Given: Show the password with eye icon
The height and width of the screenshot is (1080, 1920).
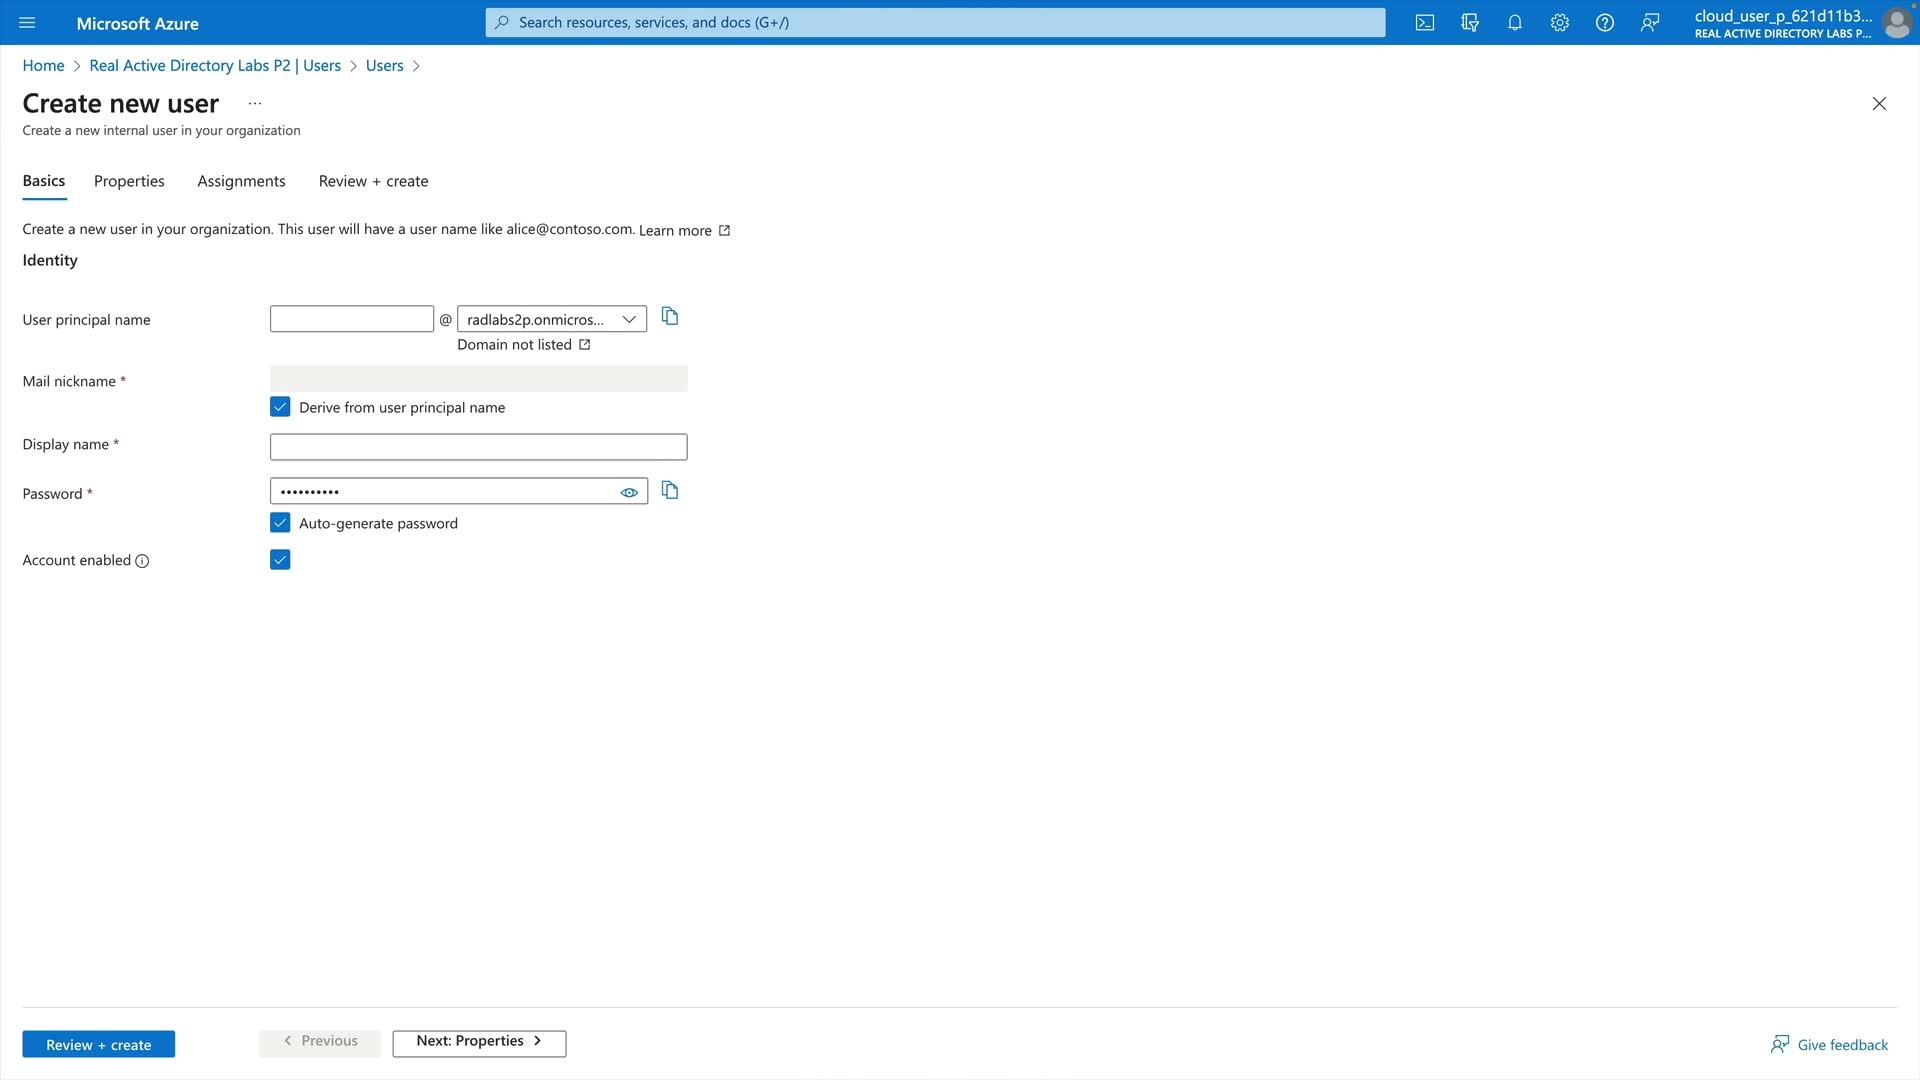Looking at the screenshot, I should [x=629, y=492].
